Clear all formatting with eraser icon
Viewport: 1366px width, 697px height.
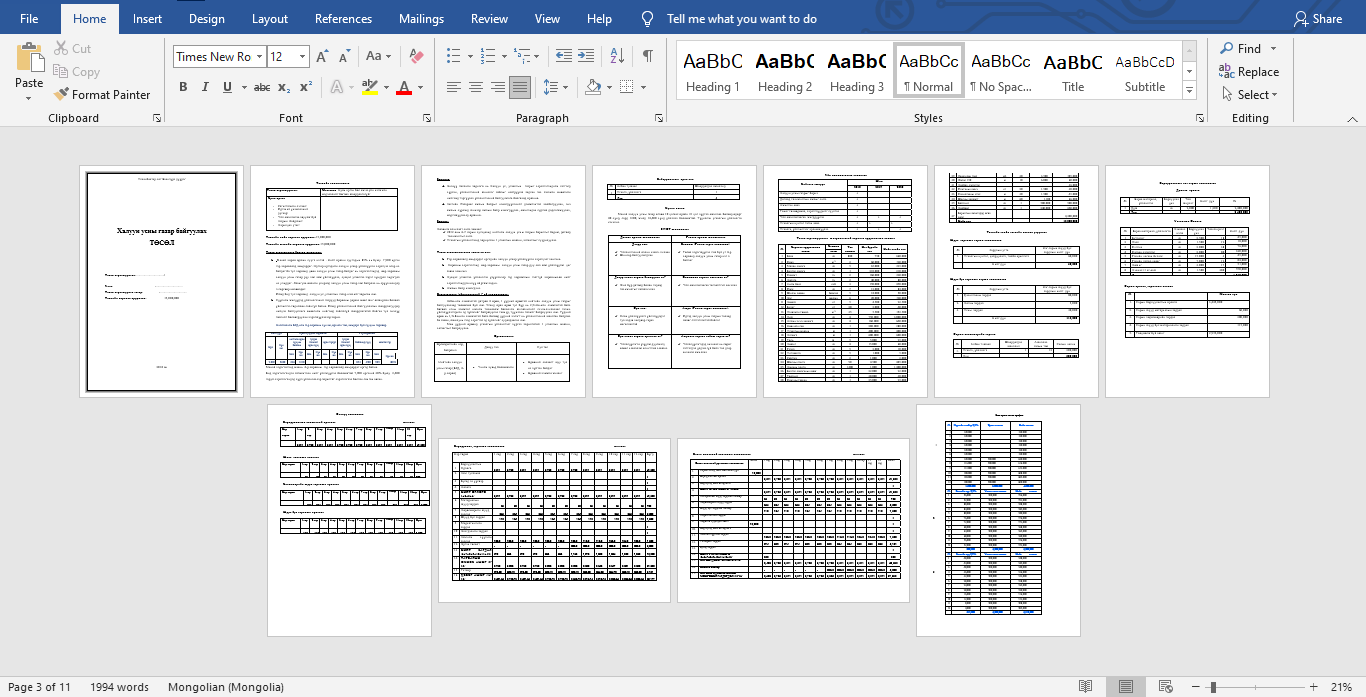click(x=417, y=57)
